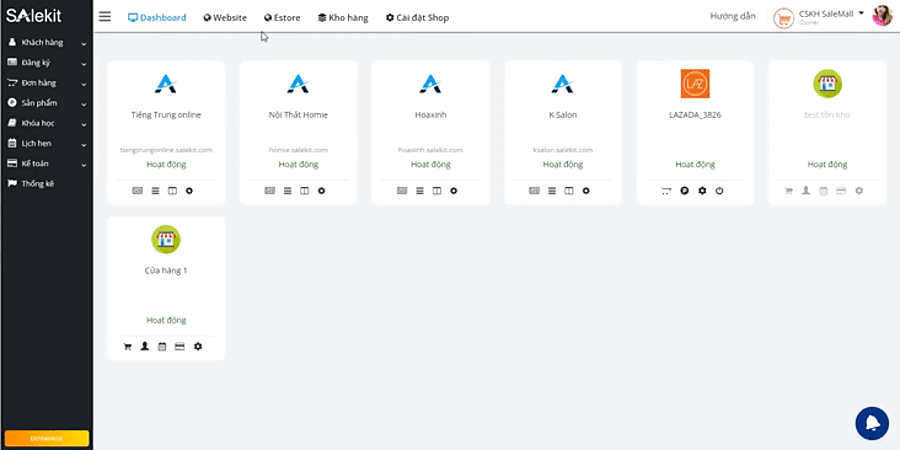The height and width of the screenshot is (450, 900).
Task: Open the Cài đặt Shop tab
Action: tap(417, 18)
